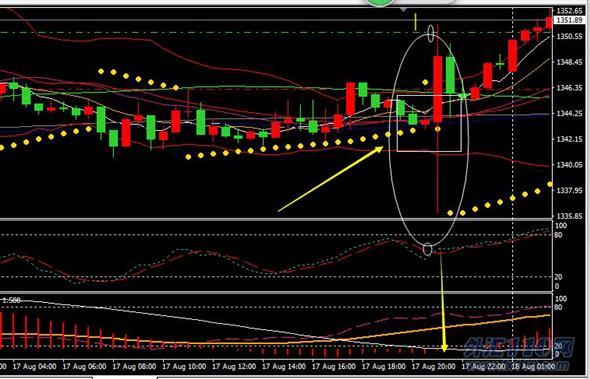The width and height of the screenshot is (590, 379).
Task: Click the gray chart shift triangle at the top
Action: pyautogui.click(x=403, y=9)
